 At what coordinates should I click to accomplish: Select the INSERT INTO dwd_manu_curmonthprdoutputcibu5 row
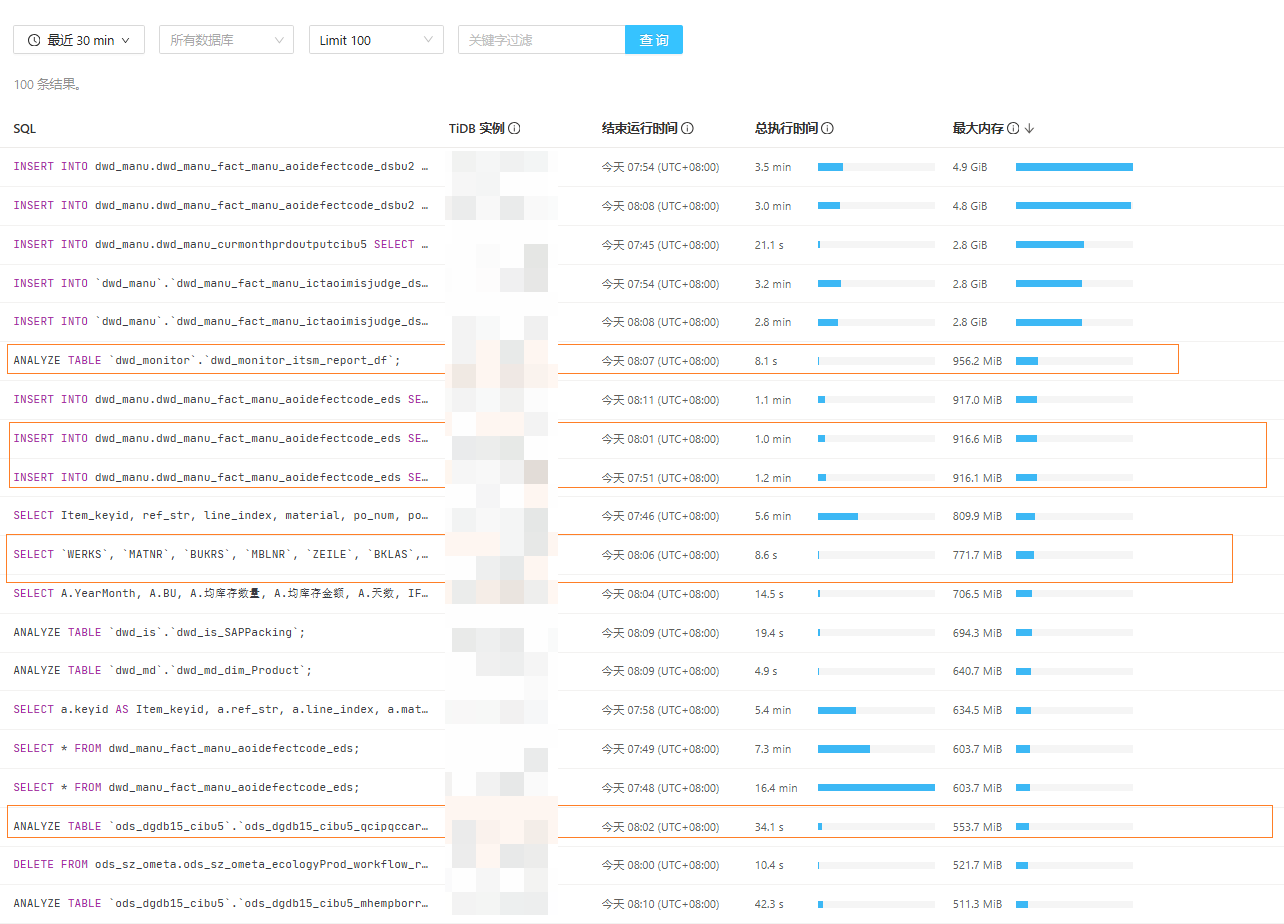(642, 245)
